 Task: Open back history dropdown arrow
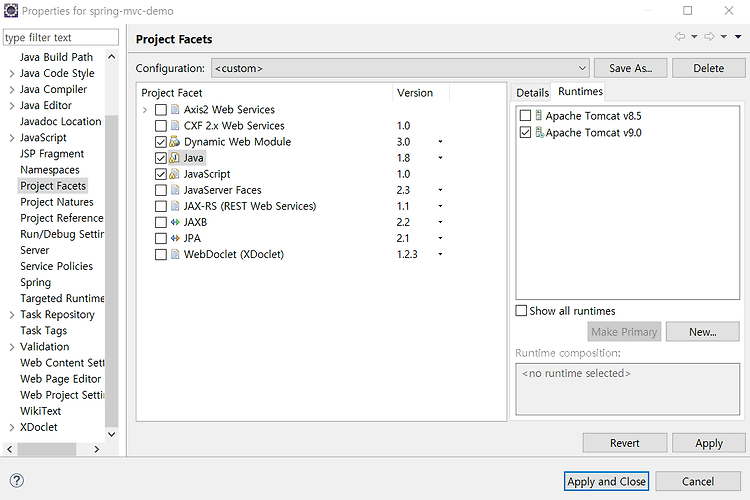click(694, 36)
